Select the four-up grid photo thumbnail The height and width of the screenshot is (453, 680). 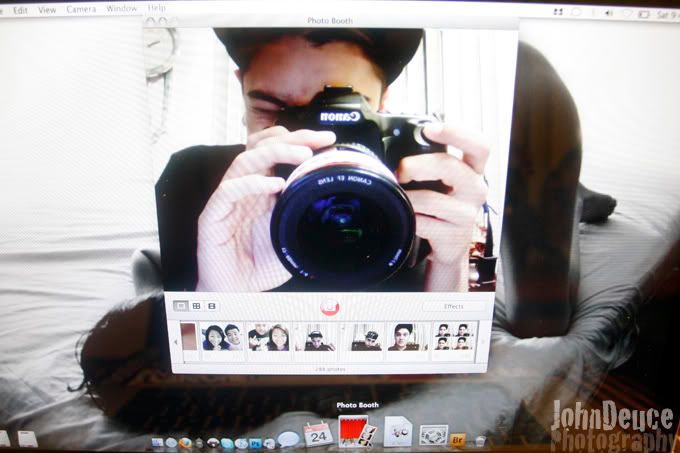pyautogui.click(x=454, y=337)
